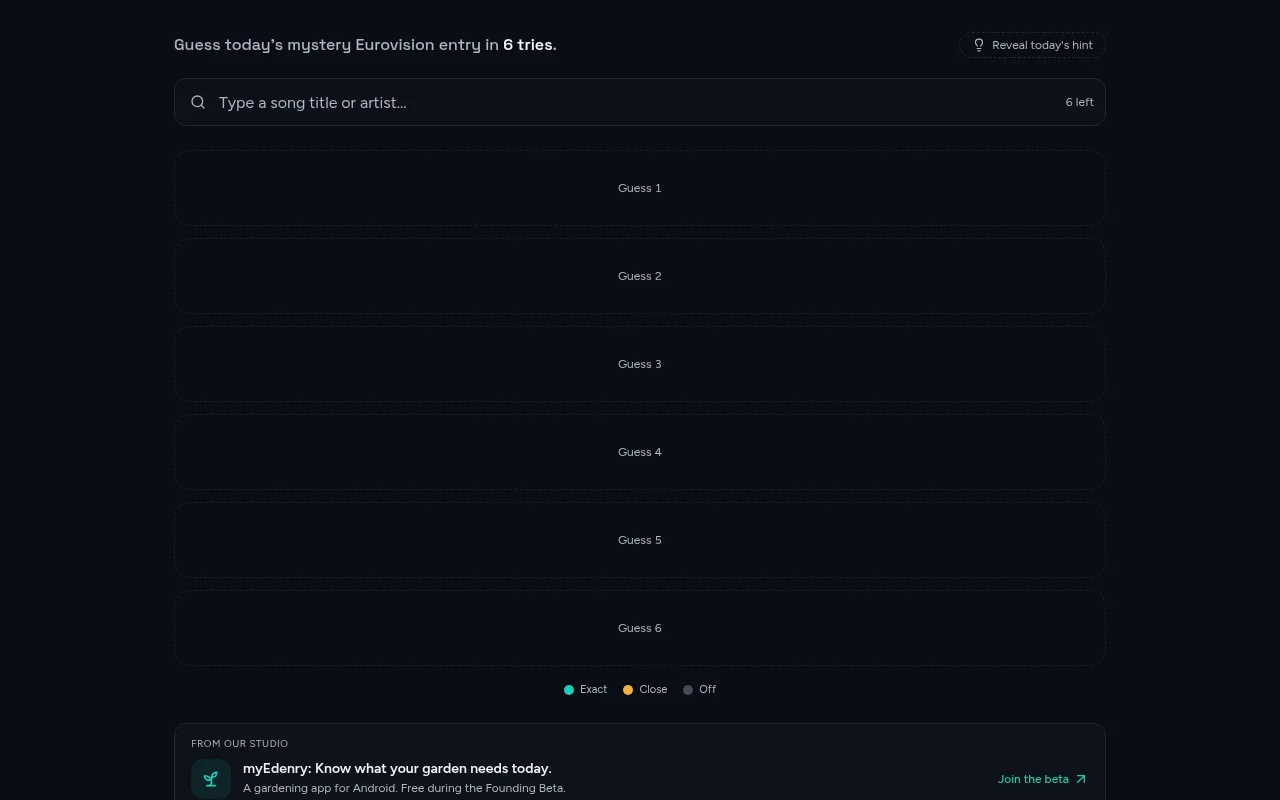Screen dimensions: 1280x800
Task: Select the Guess 3 slot
Action: (640, 364)
